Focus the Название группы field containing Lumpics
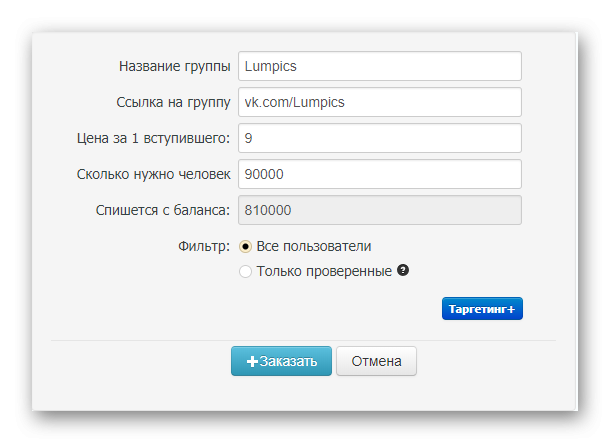Image resolution: width=610 pixels, height=443 pixels. pos(380,66)
